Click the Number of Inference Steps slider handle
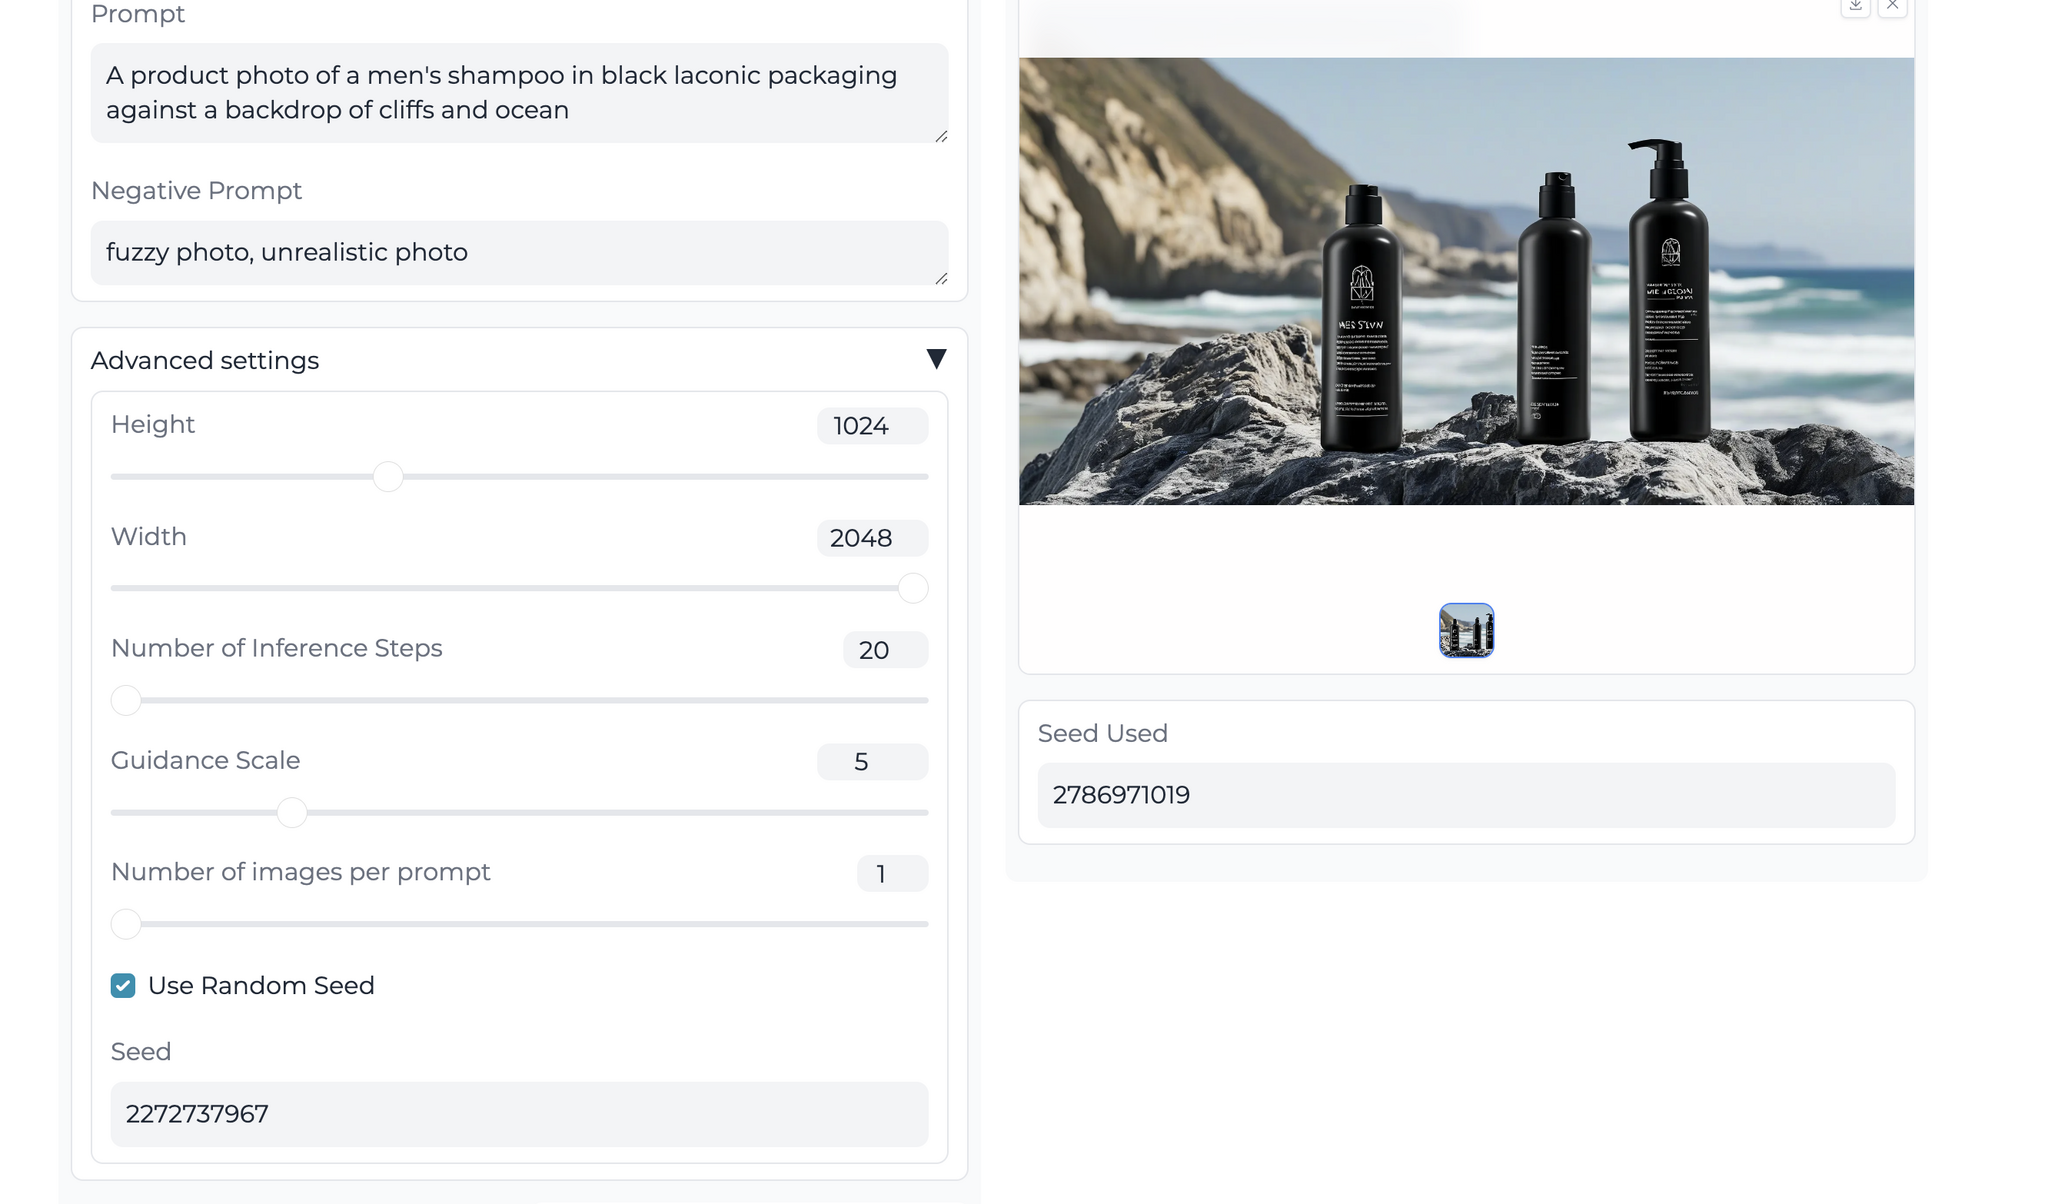Viewport: 2048px width, 1204px height. [126, 700]
